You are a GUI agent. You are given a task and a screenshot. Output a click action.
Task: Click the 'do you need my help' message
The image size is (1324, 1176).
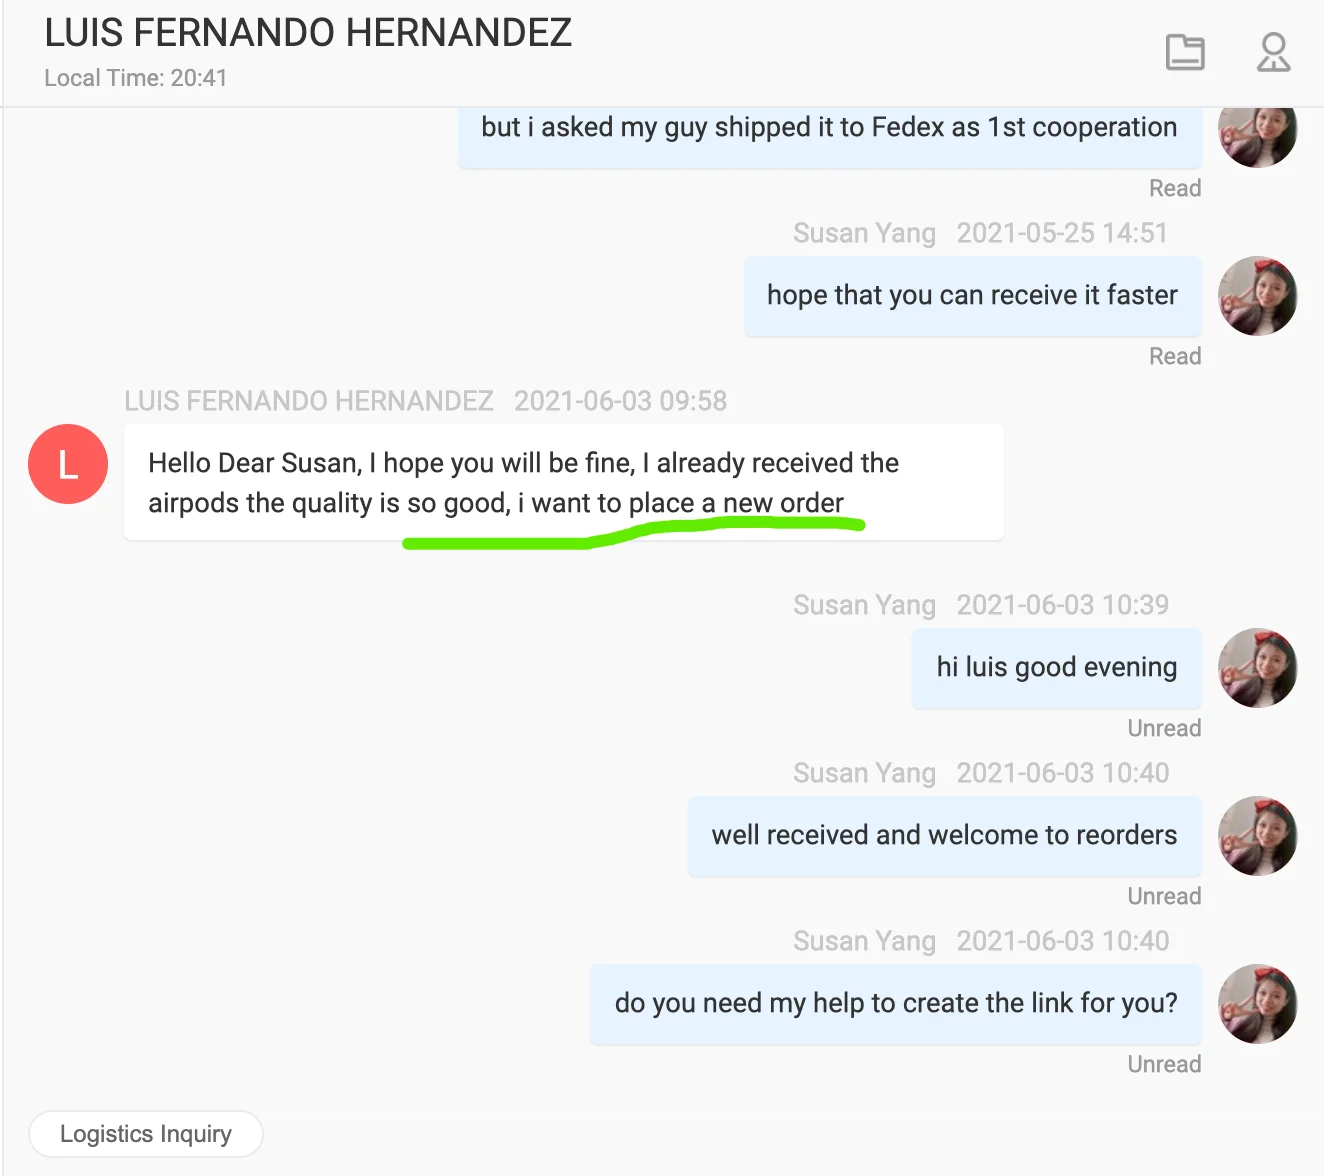pos(896,1004)
